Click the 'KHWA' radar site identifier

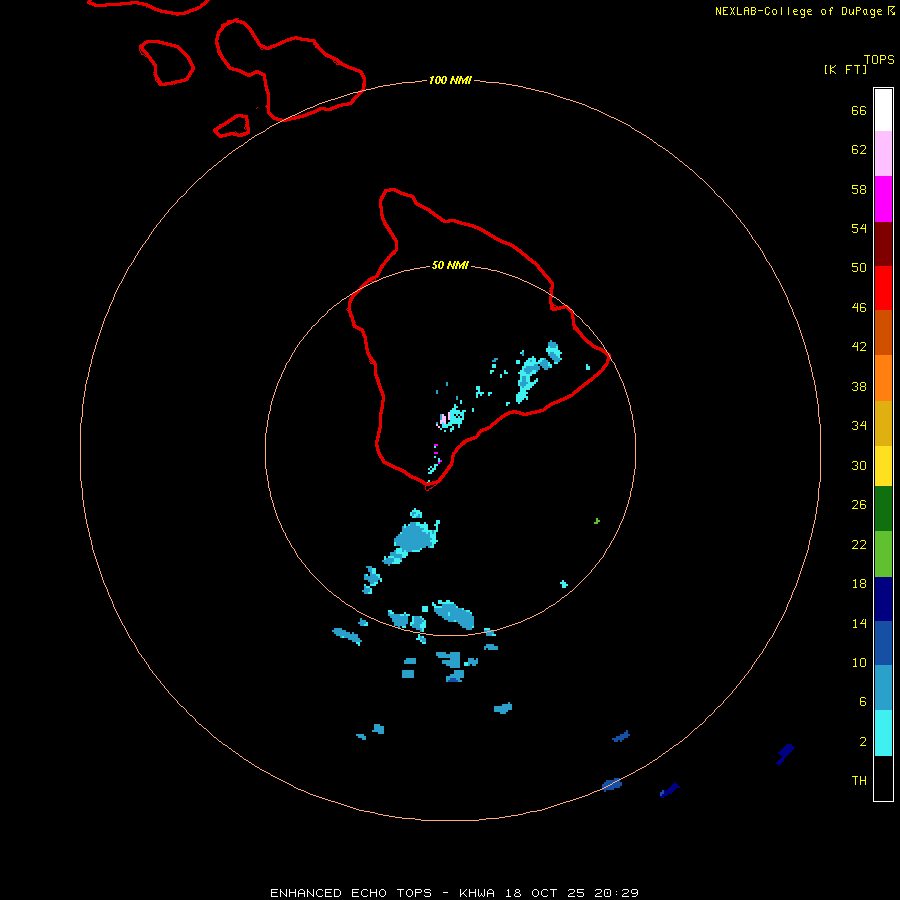[476, 893]
